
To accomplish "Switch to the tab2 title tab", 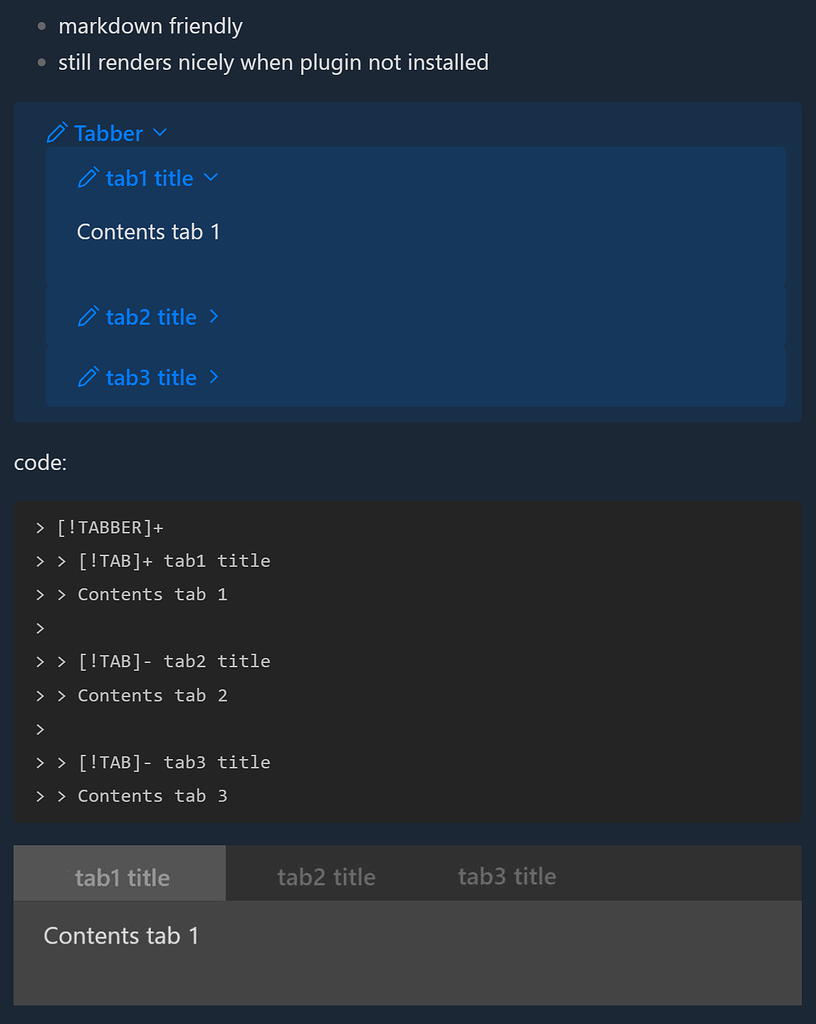I will (326, 875).
